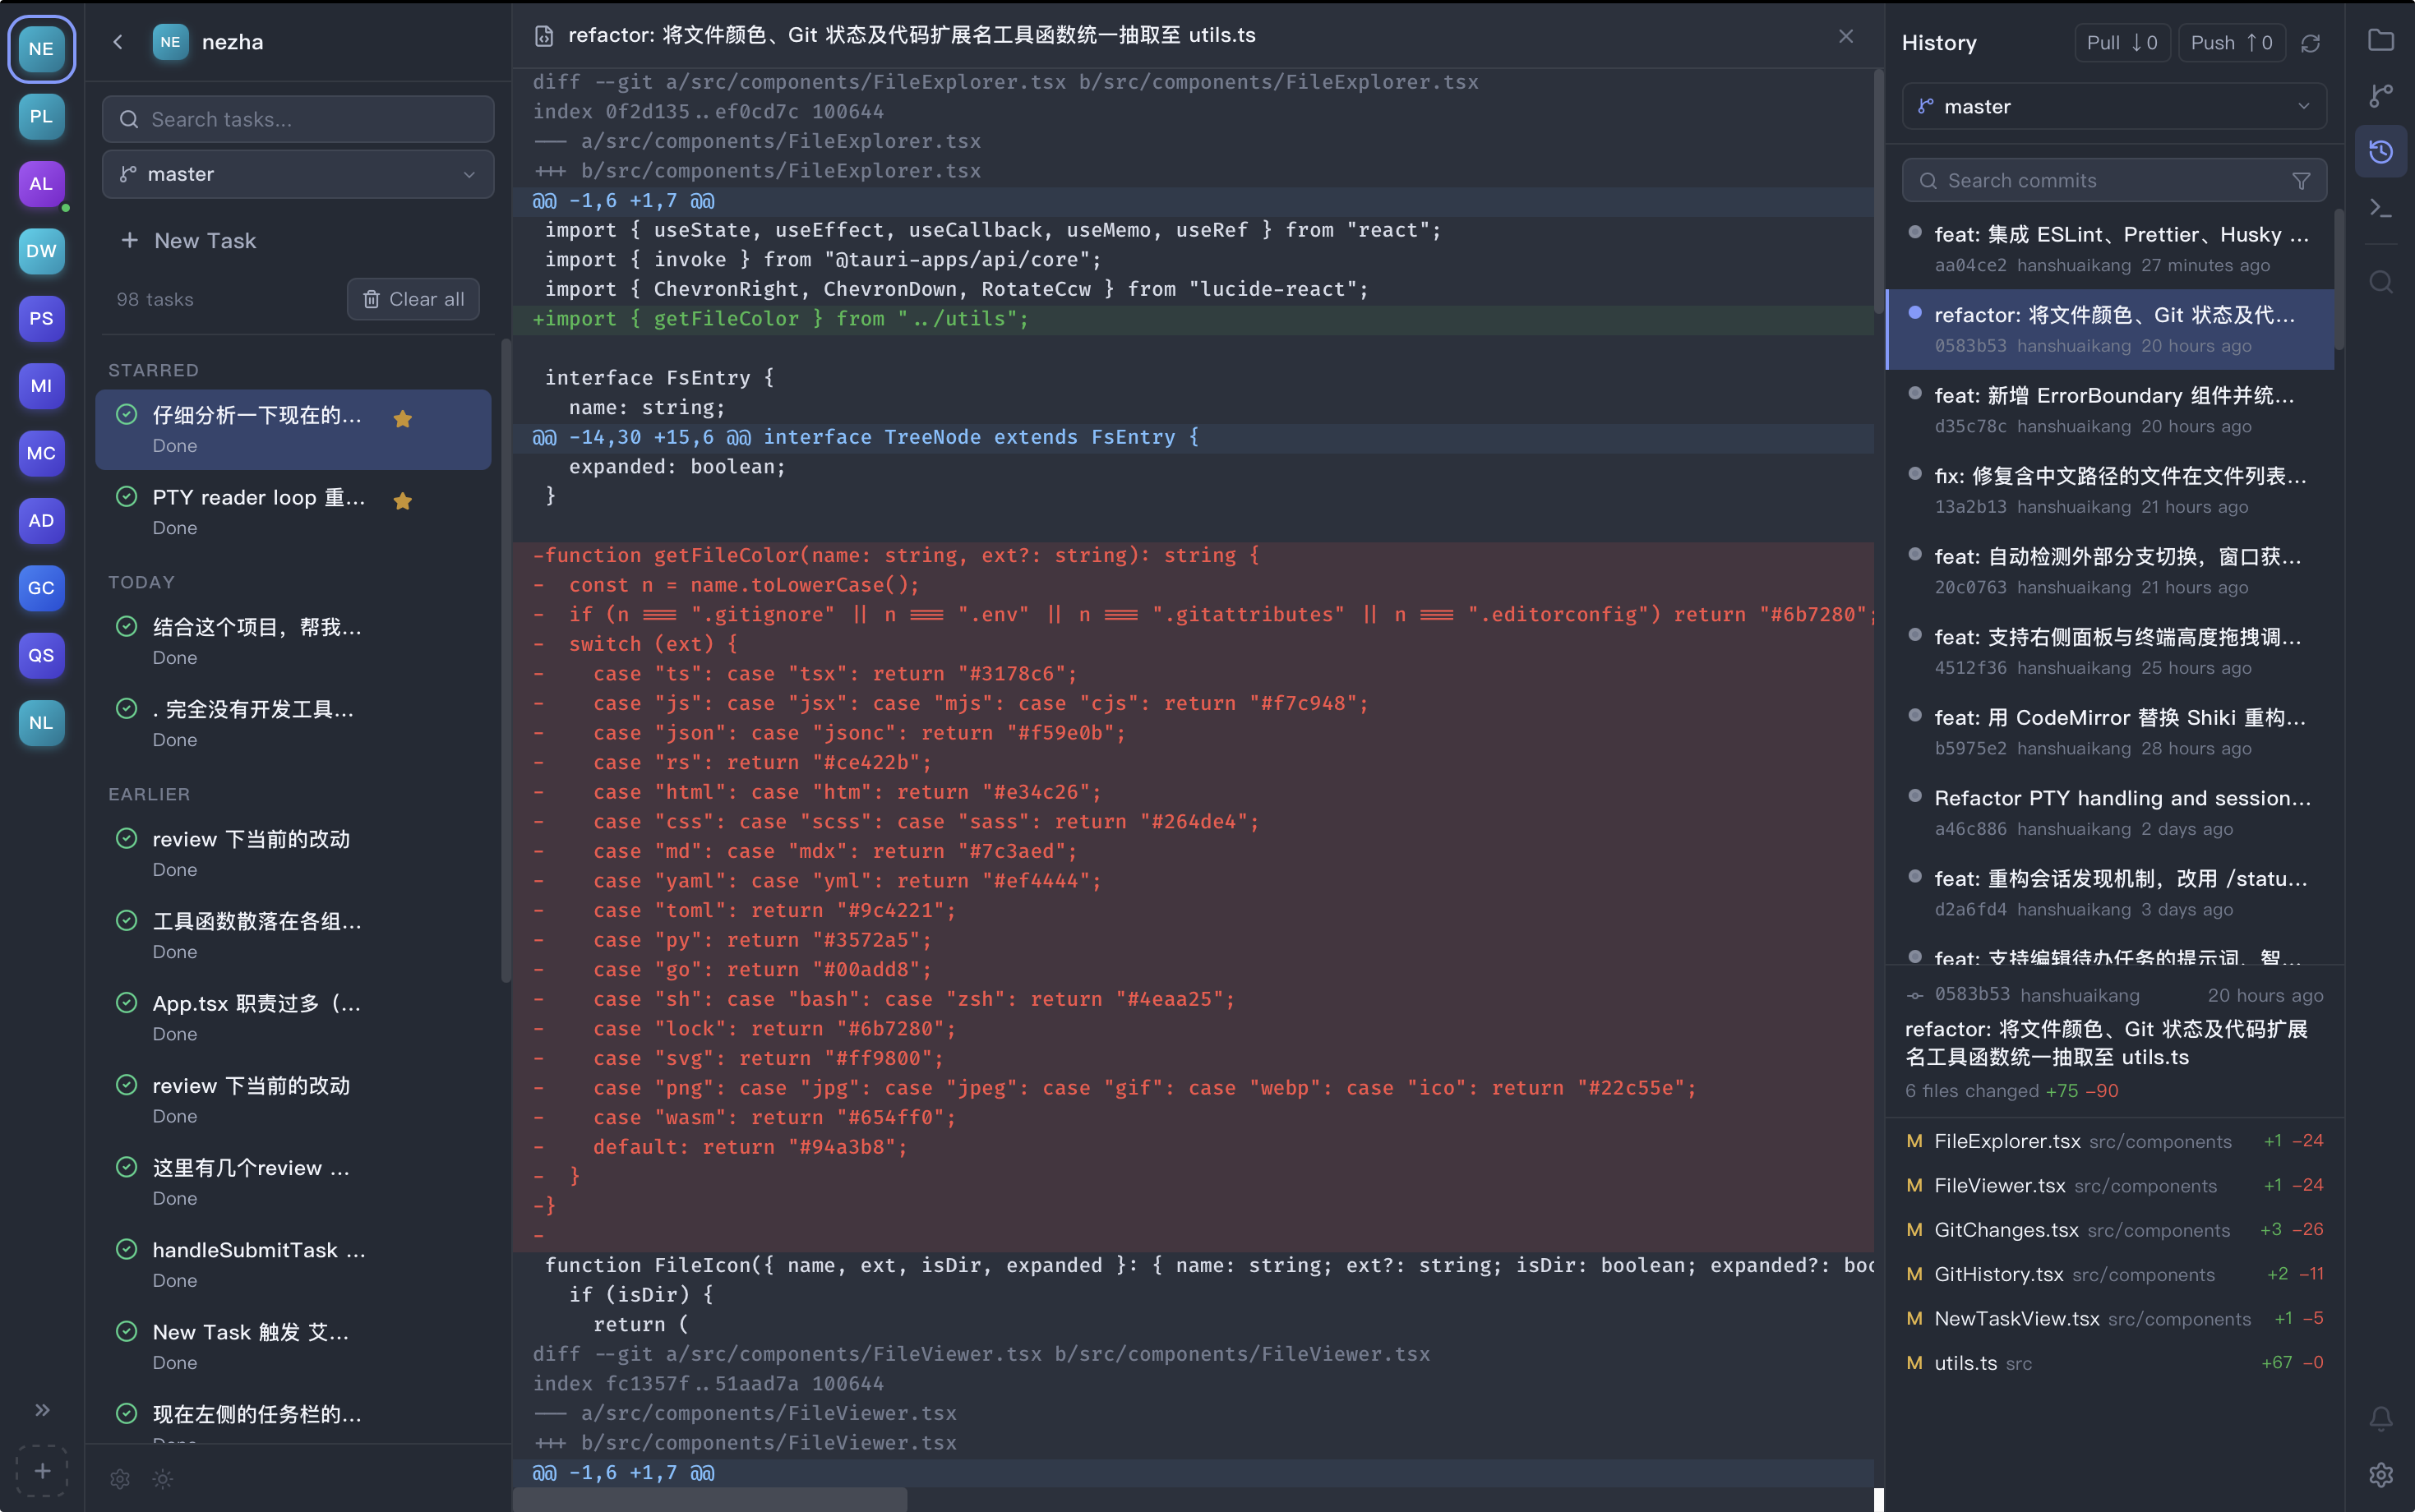2415x1512 pixels.
Task: Toggle the star on the 仔细分析 task
Action: click(403, 419)
